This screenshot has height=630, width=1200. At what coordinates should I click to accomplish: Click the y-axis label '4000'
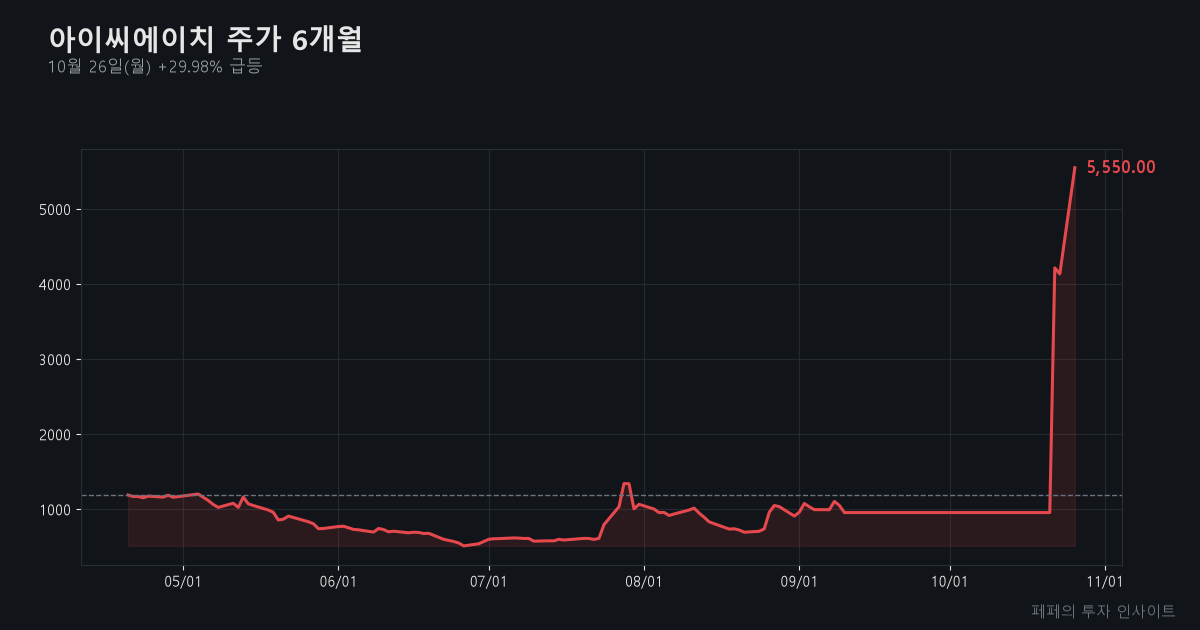56,285
